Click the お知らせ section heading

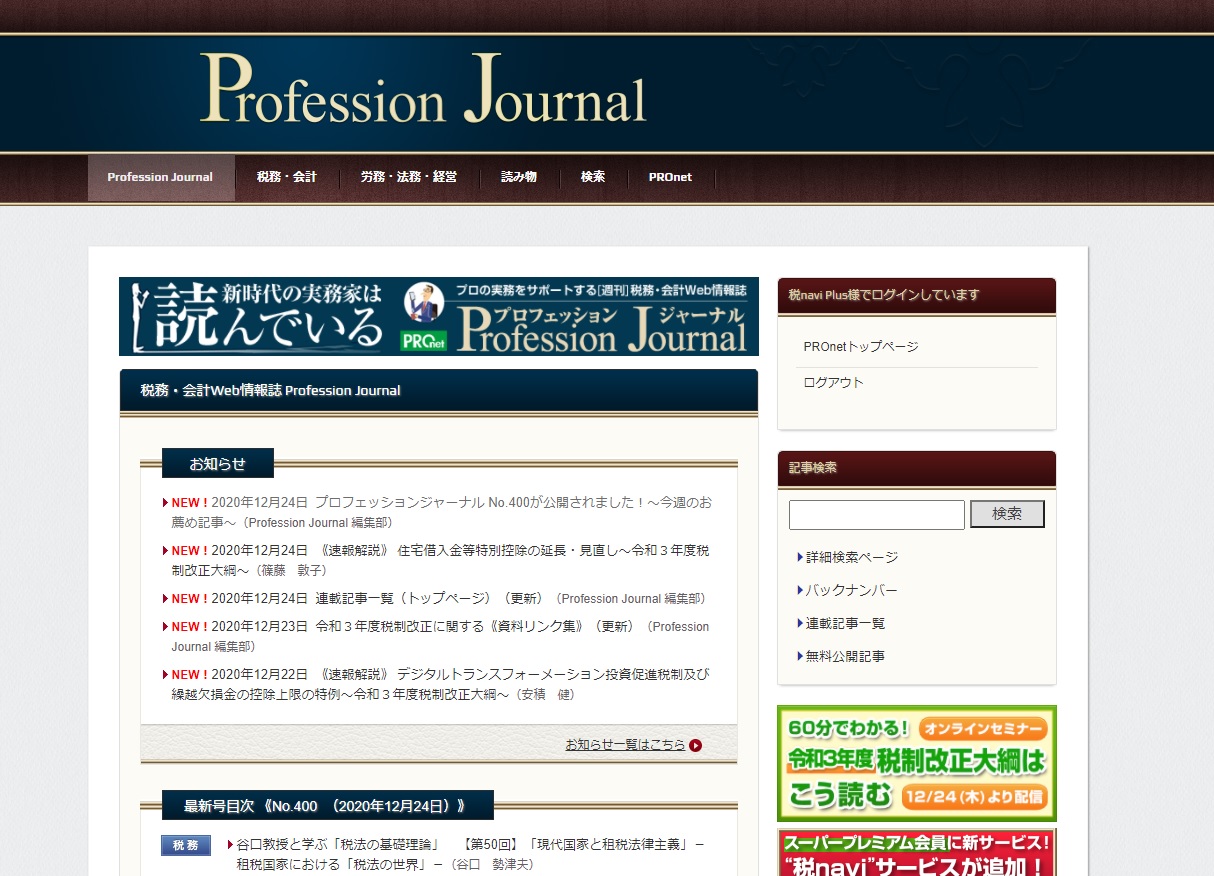(218, 463)
